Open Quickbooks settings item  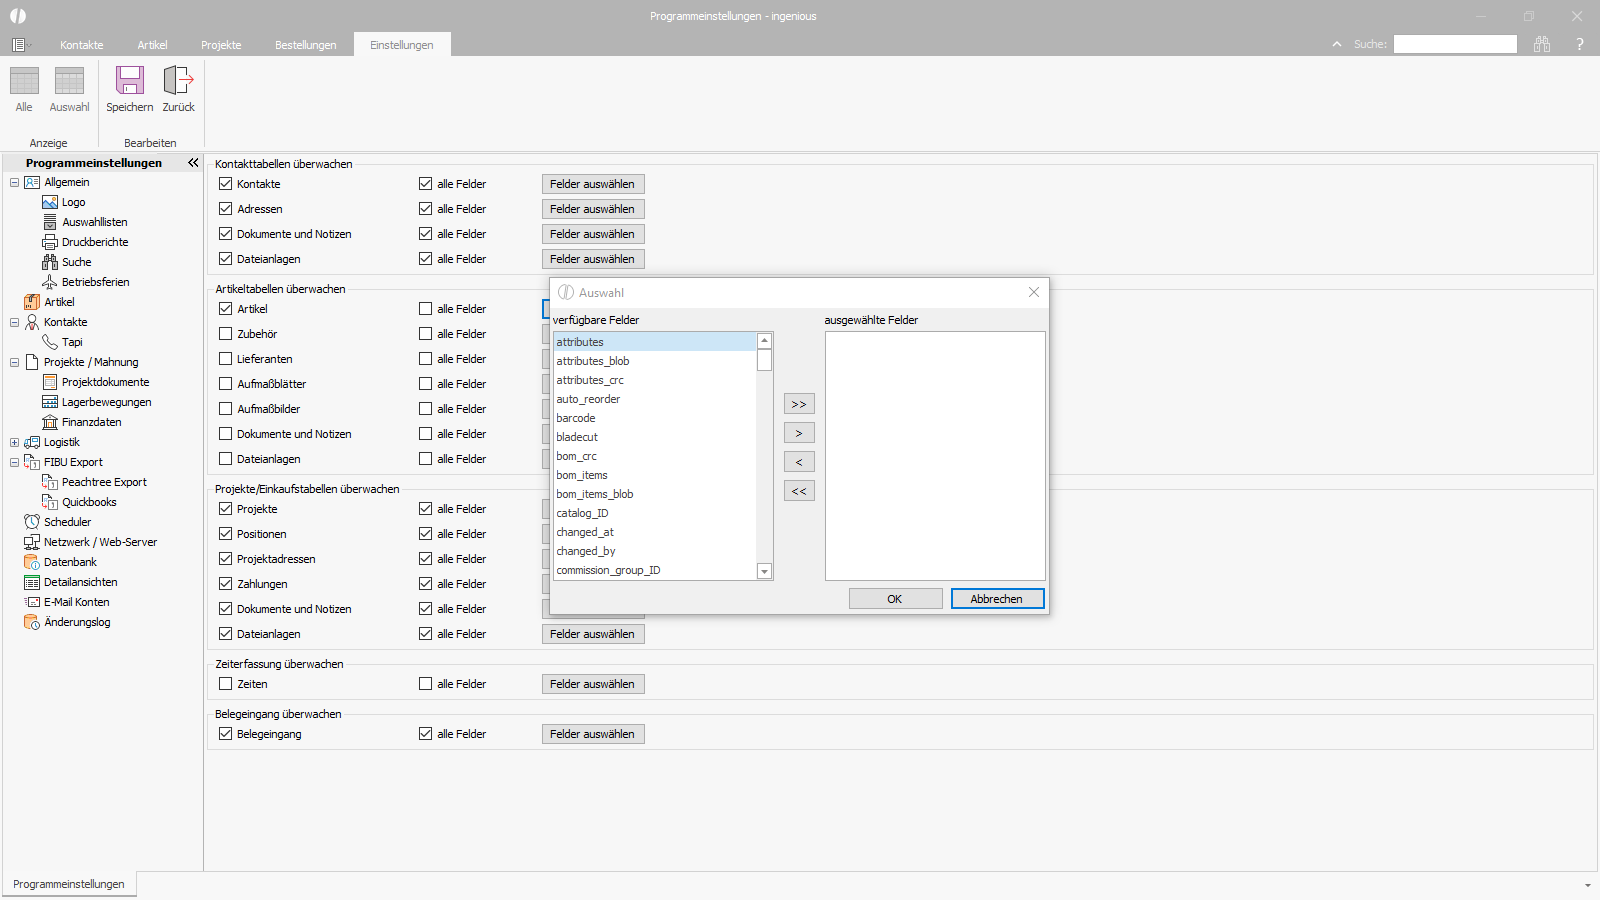click(89, 502)
